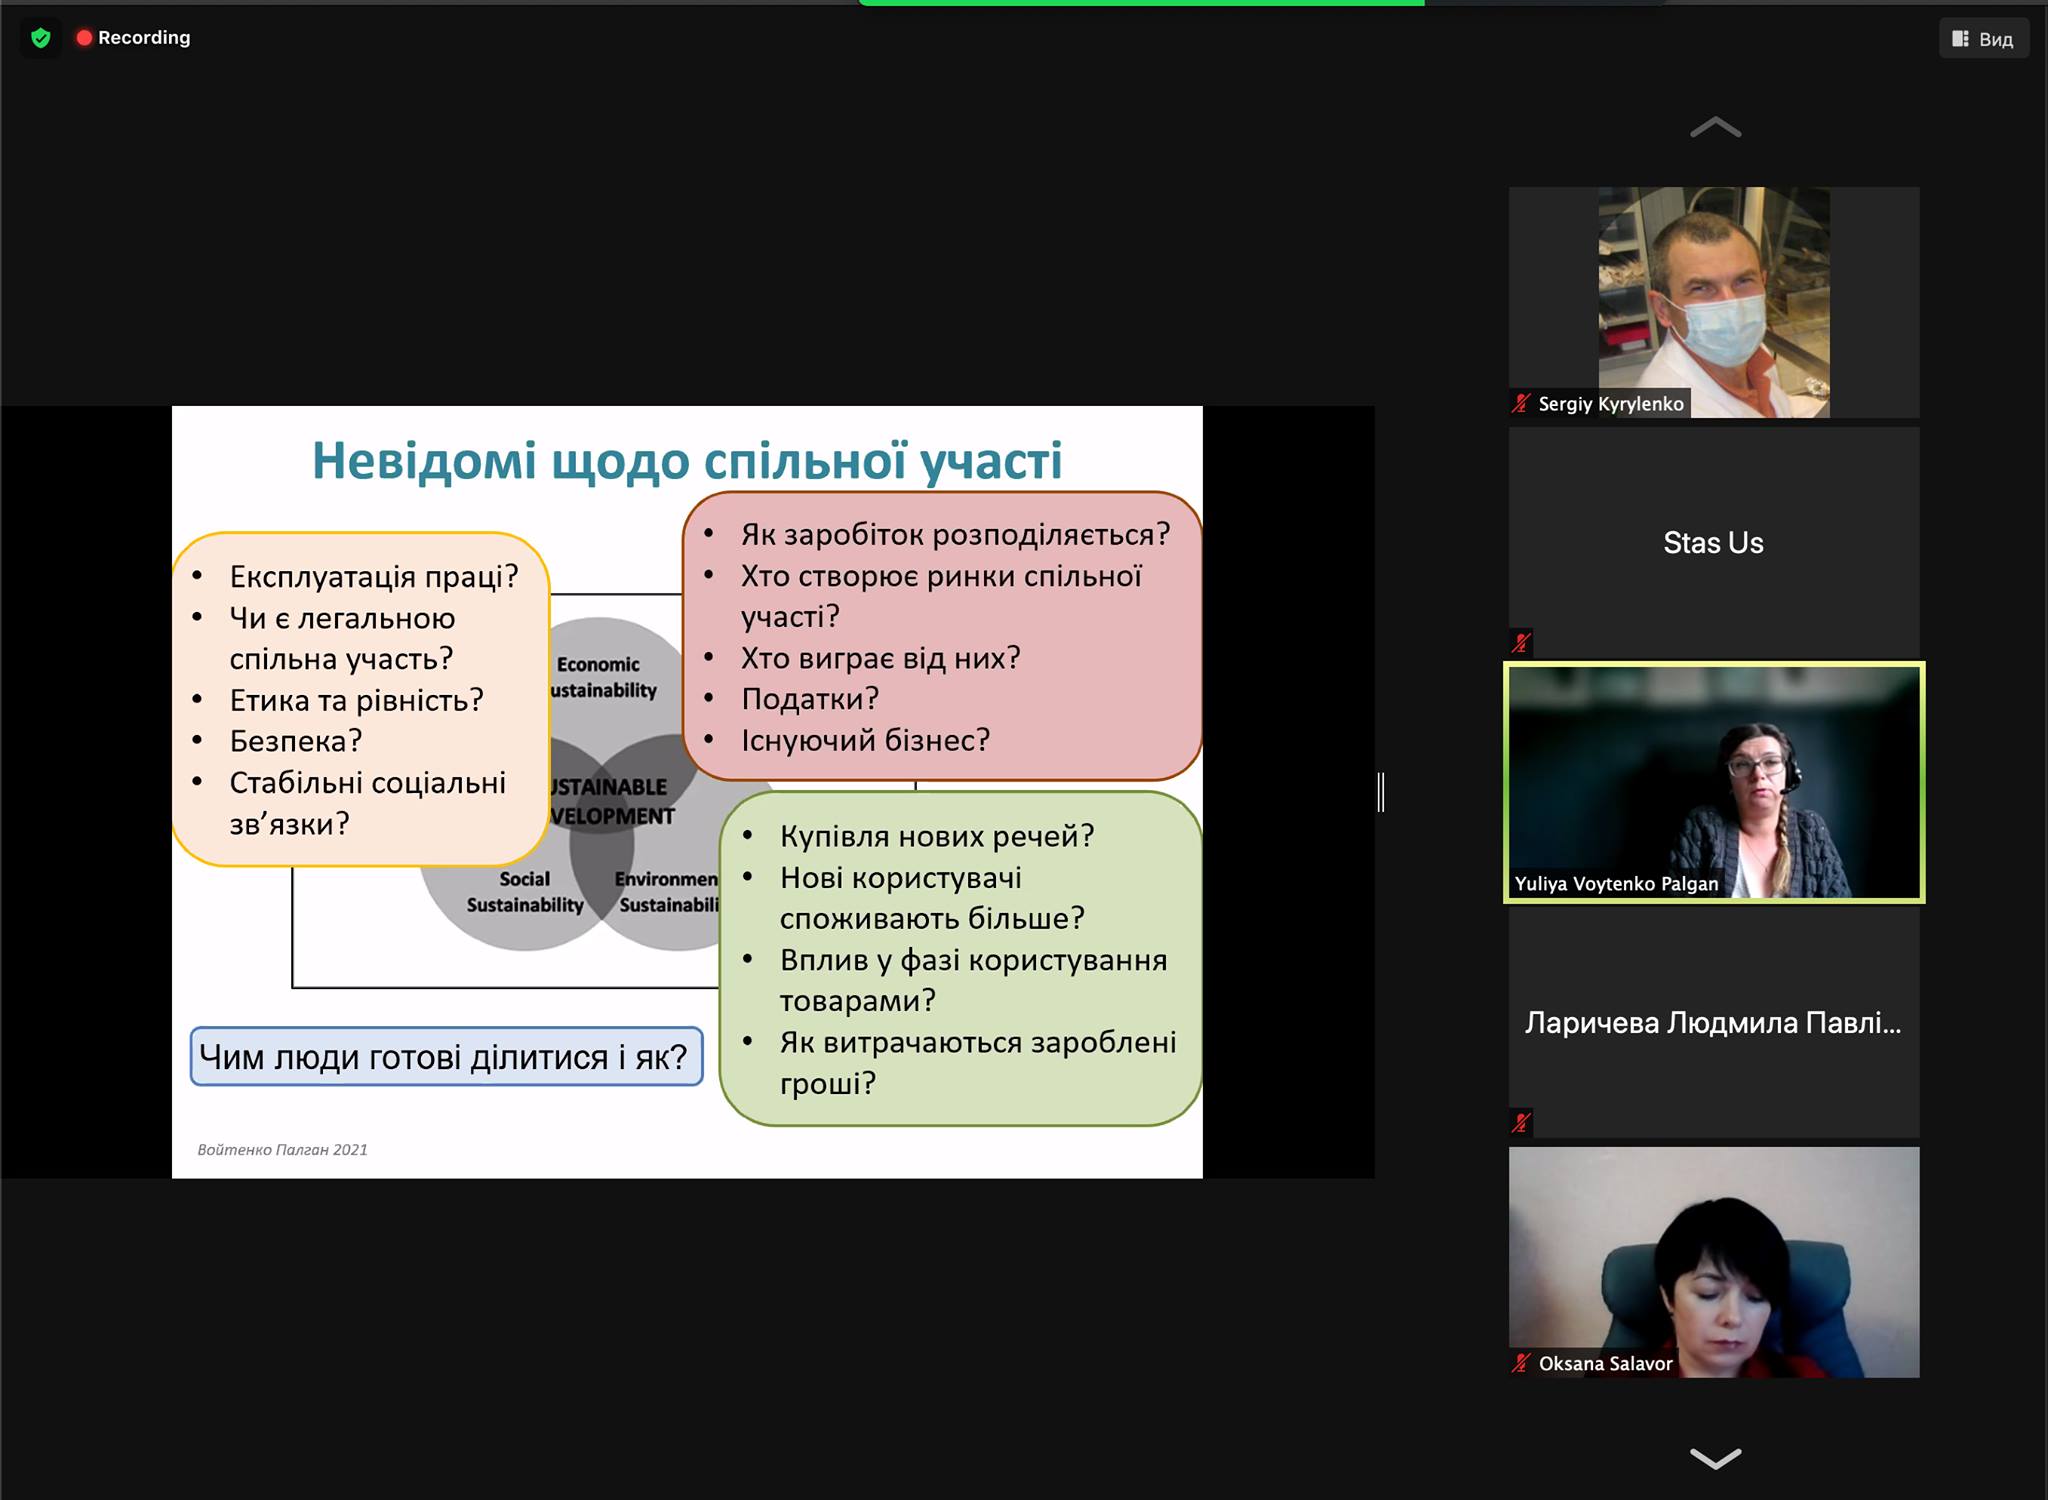This screenshot has width=2048, height=1500.
Task: Click the green progress bar at top
Action: (1140, 3)
